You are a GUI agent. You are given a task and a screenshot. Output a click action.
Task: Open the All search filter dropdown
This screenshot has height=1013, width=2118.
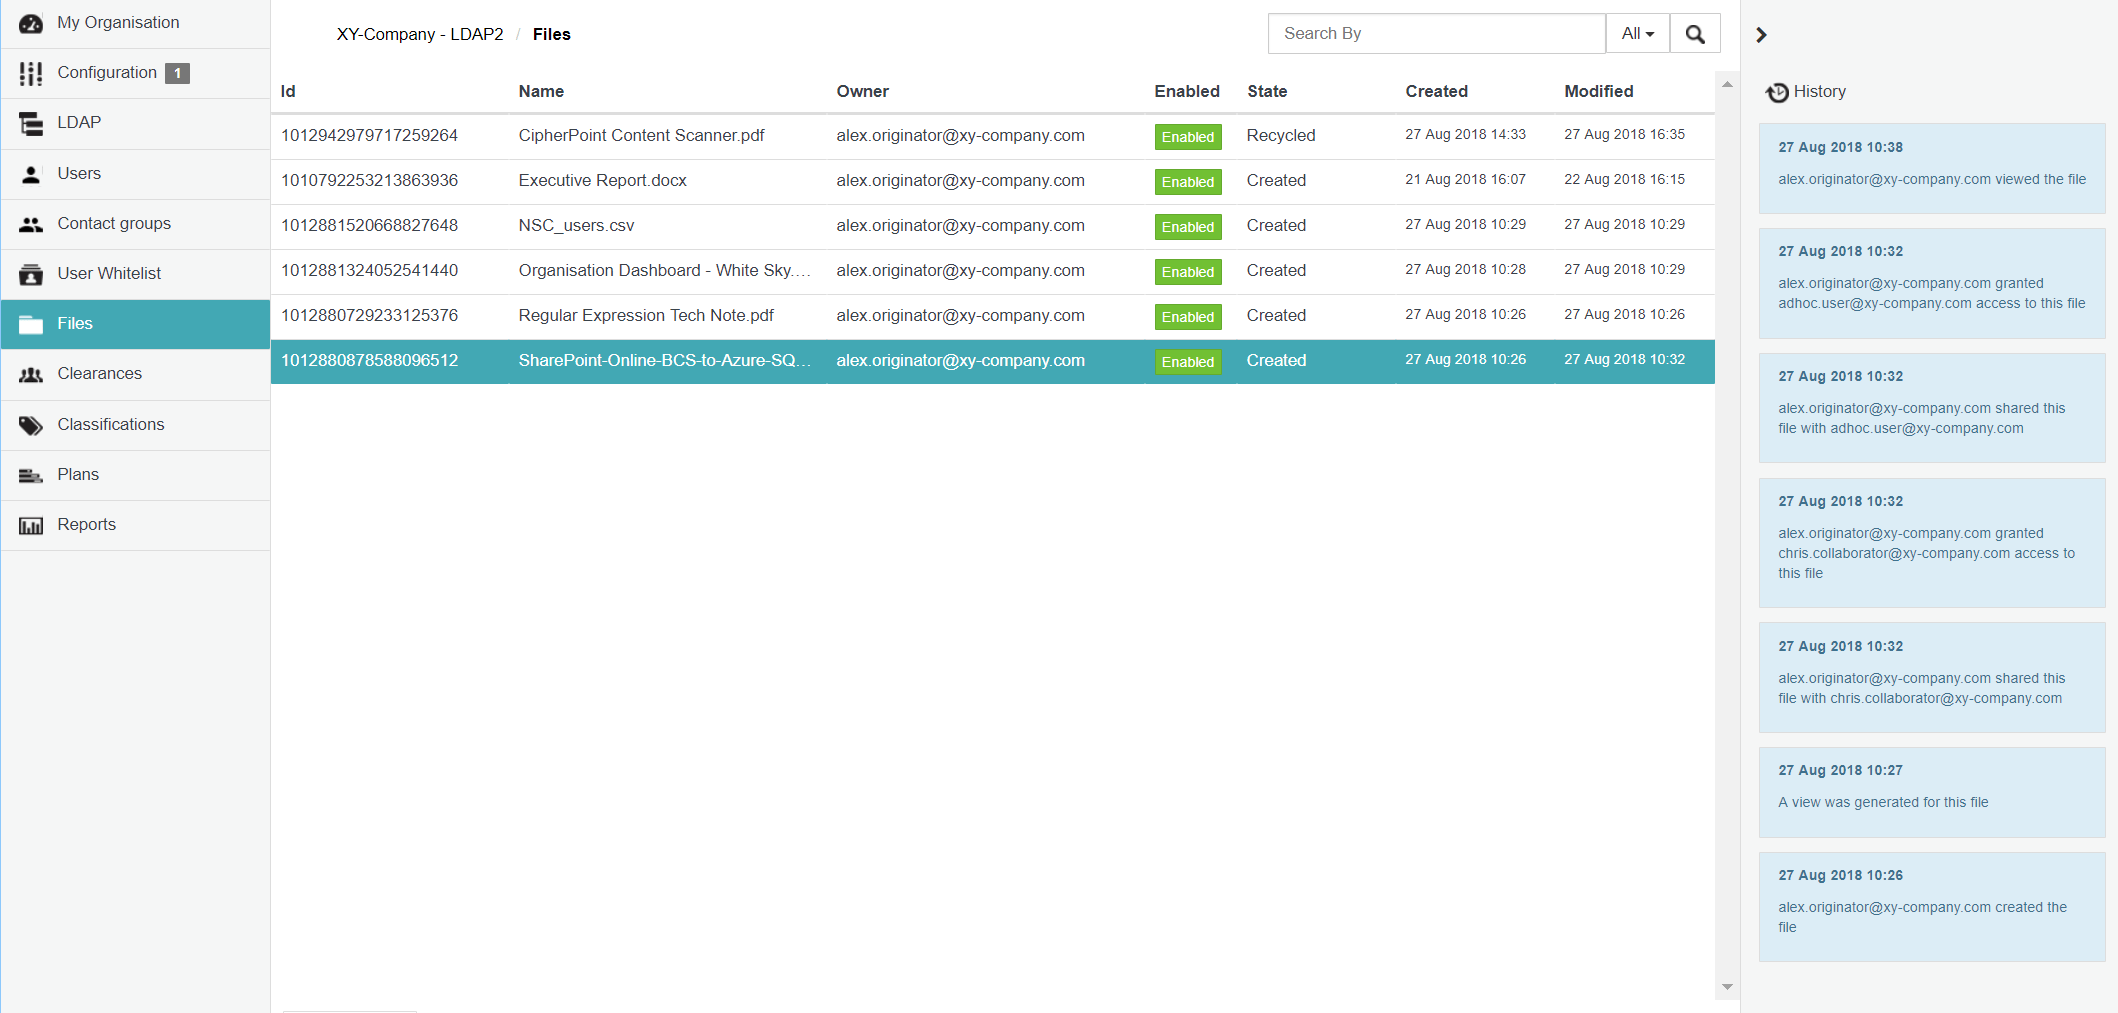(1638, 34)
